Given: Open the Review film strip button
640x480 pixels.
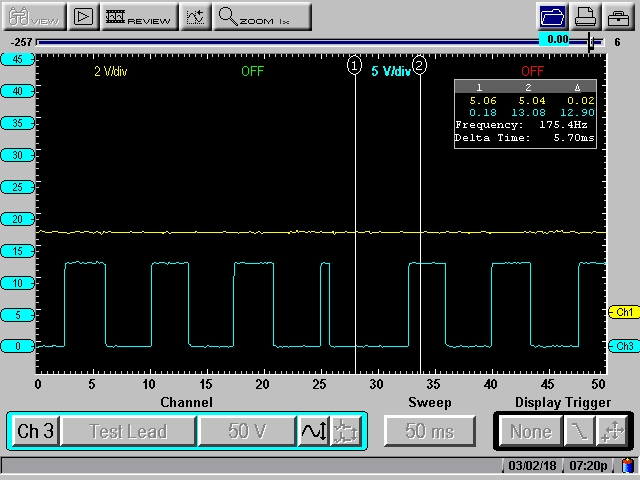Looking at the screenshot, I should pos(138,16).
